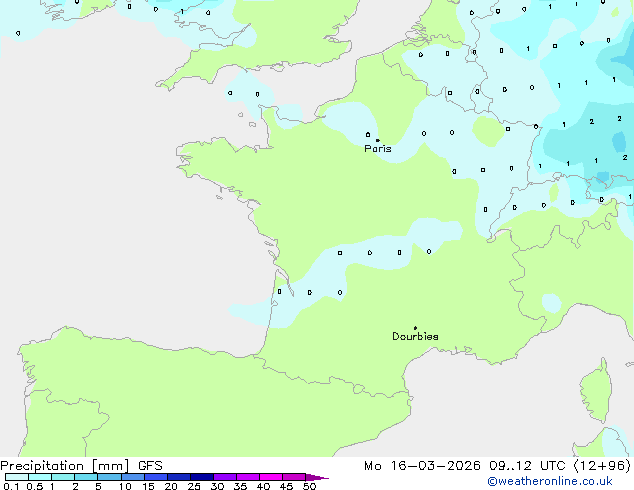Click legend value 0.5
The image size is (634, 490).
[35, 486]
